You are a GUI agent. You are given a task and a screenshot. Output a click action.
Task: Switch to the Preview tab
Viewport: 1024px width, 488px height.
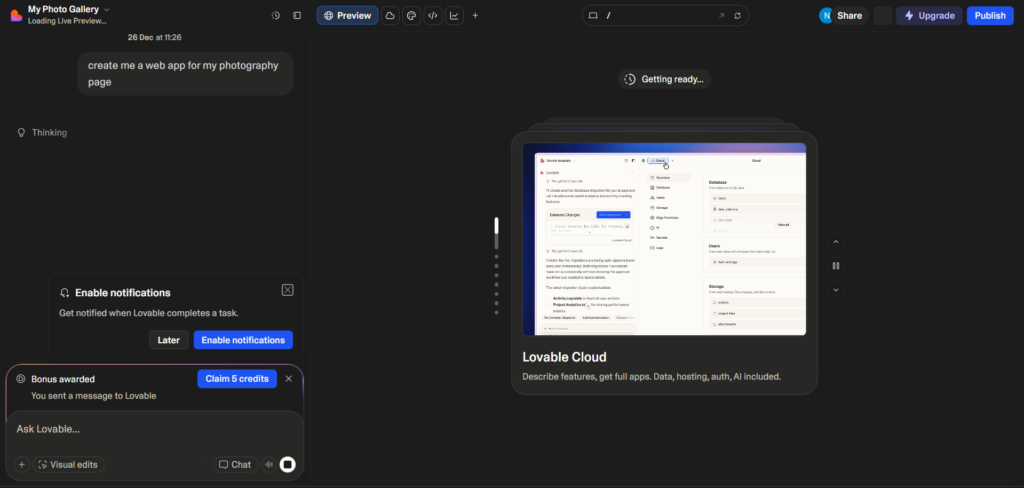click(347, 15)
